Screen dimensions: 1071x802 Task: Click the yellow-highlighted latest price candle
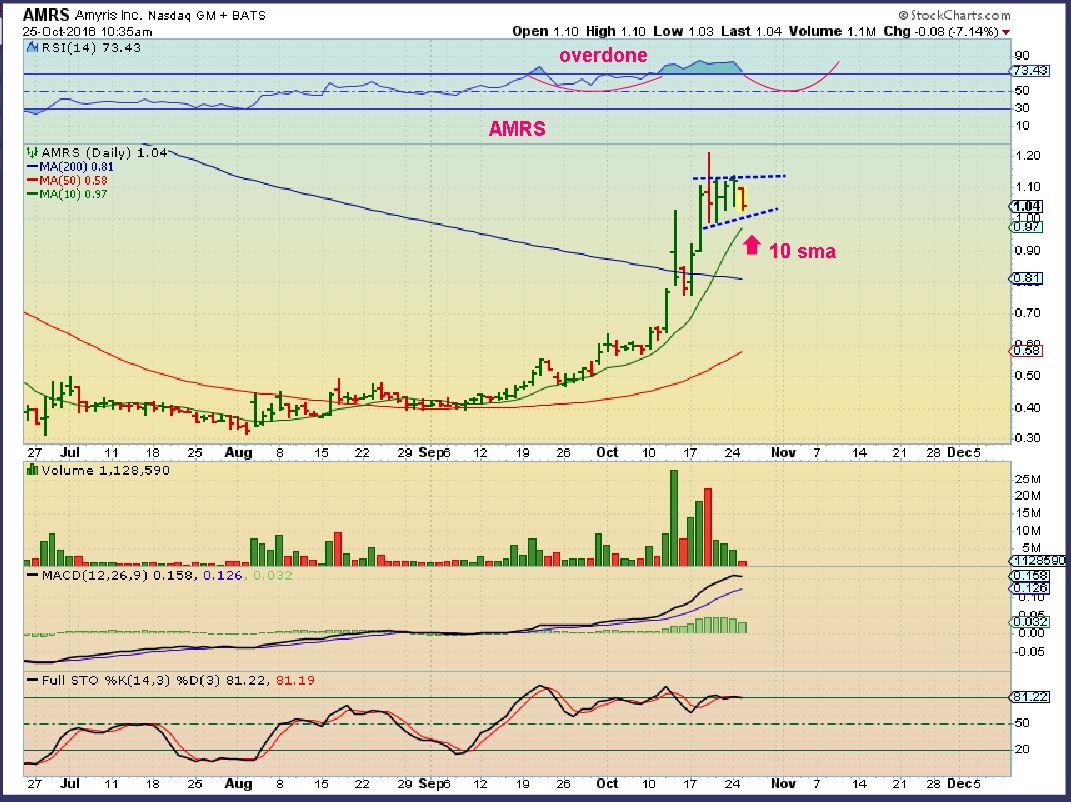pyautogui.click(x=739, y=198)
